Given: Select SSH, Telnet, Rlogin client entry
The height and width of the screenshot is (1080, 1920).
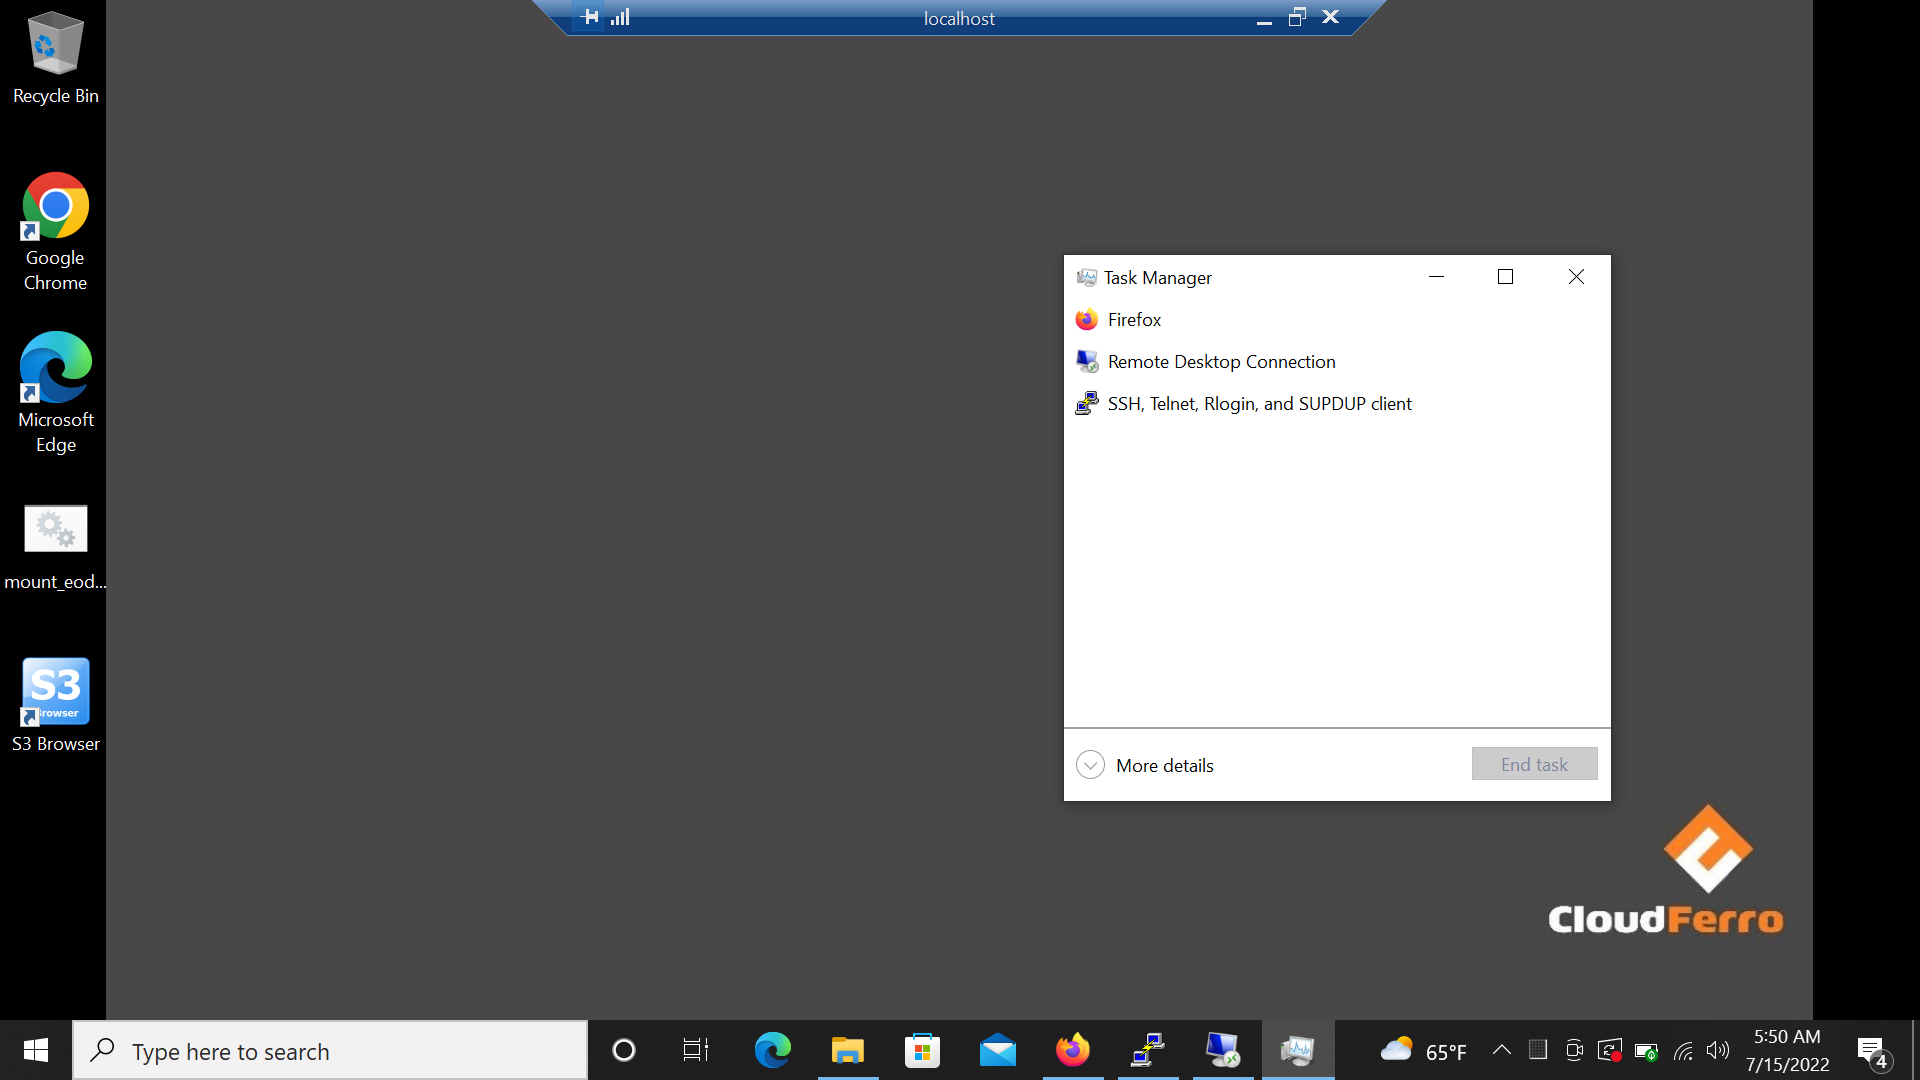Looking at the screenshot, I should (1259, 404).
